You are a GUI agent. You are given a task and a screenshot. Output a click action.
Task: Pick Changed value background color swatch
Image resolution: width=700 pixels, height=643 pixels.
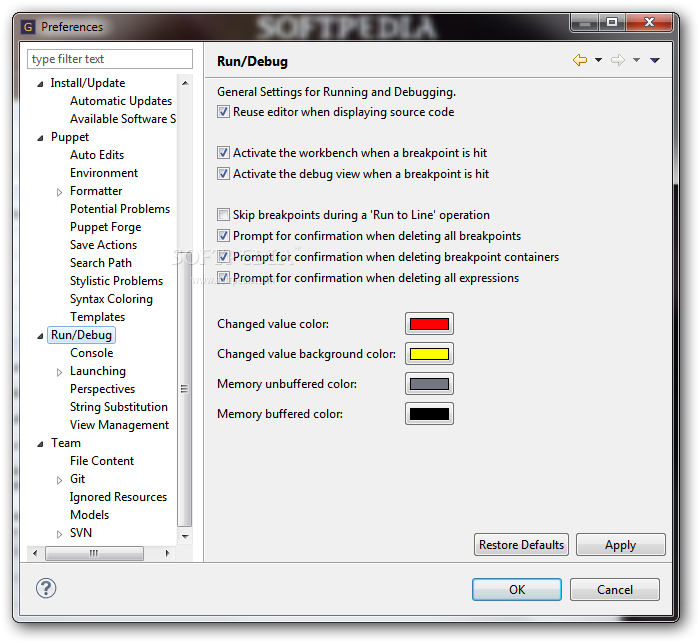[429, 354]
